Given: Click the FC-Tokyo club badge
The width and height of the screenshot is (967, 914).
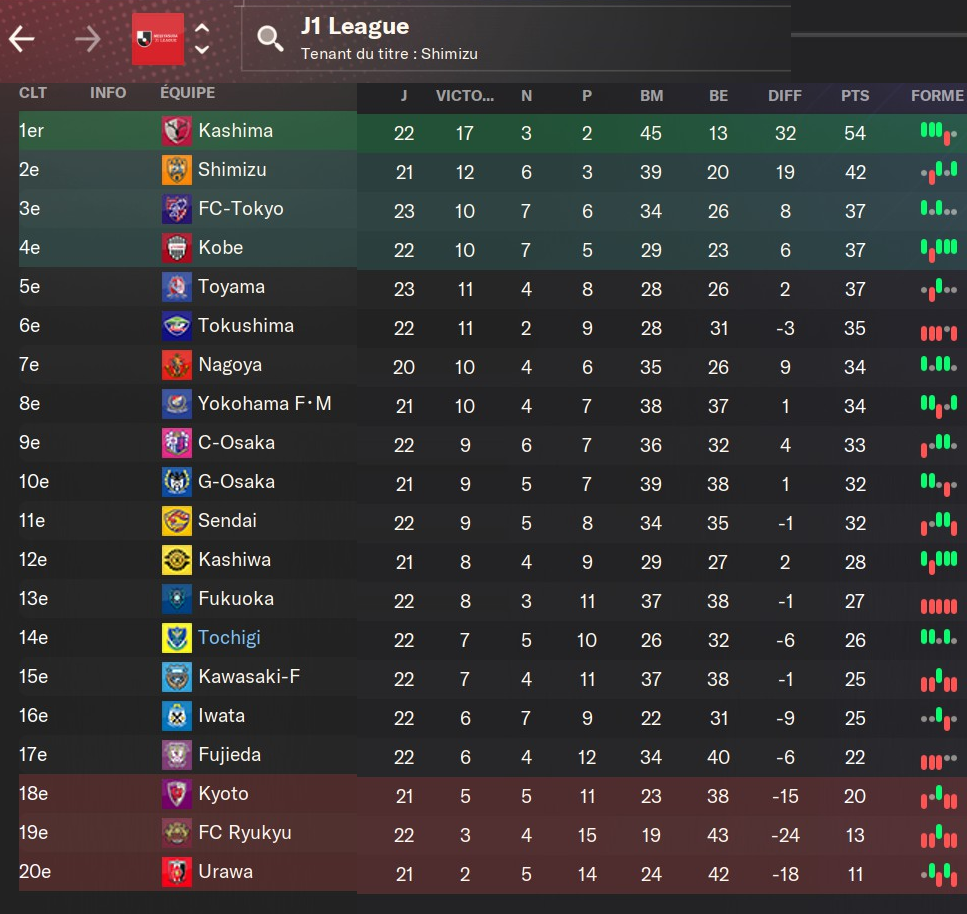Looking at the screenshot, I should pos(176,210).
